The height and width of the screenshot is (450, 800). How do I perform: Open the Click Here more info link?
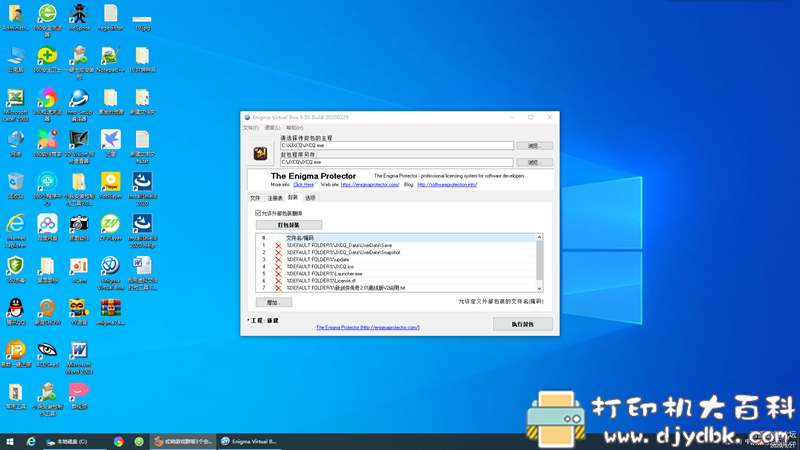304,185
